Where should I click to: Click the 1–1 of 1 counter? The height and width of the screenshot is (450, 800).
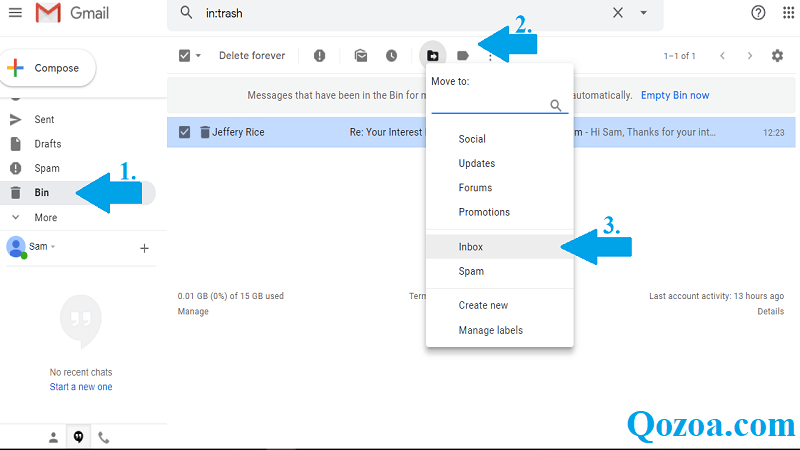[x=679, y=56]
